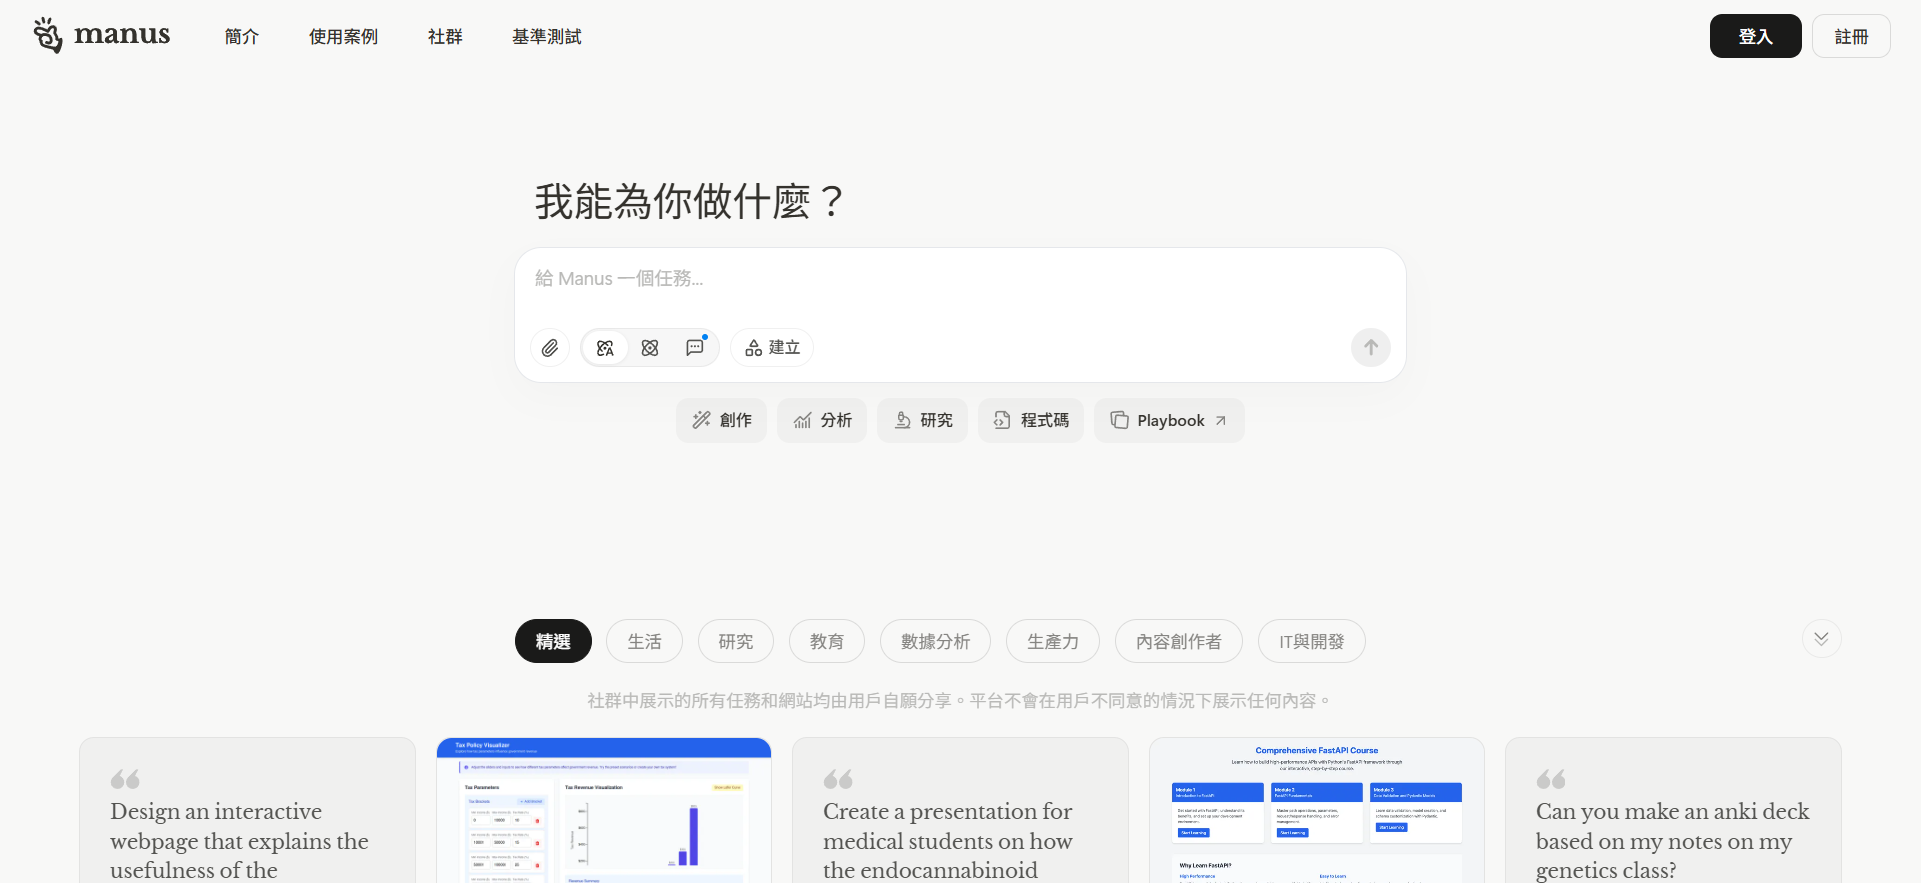Select the IT與開發 category tab
Viewport: 1921px width, 883px height.
click(1311, 641)
